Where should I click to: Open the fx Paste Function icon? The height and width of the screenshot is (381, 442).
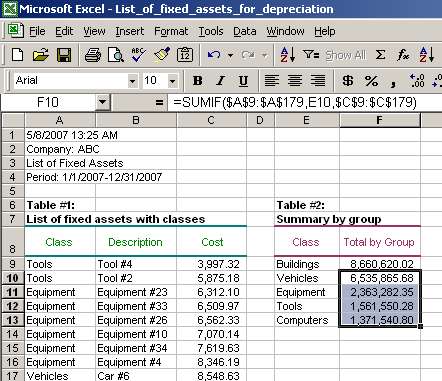tap(403, 55)
